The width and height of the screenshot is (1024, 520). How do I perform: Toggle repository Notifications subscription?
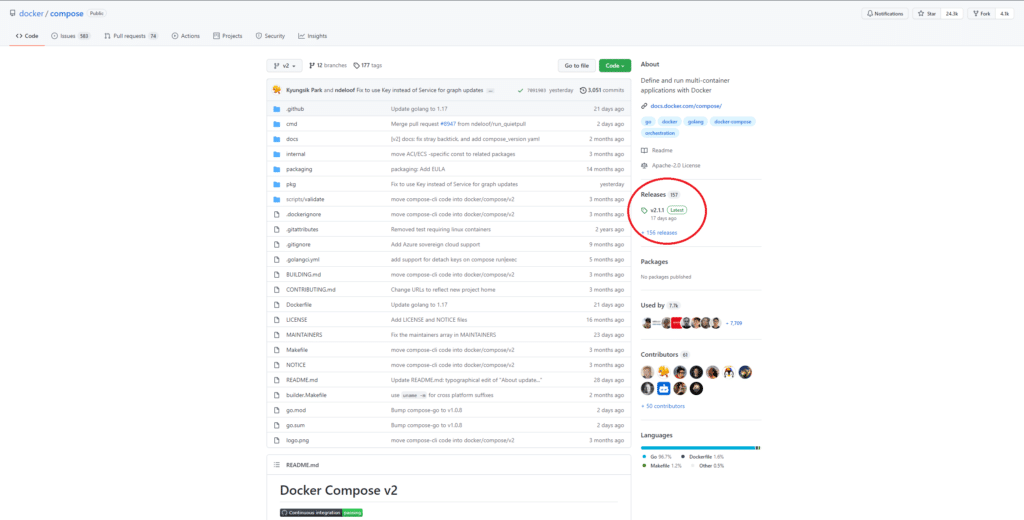[887, 14]
